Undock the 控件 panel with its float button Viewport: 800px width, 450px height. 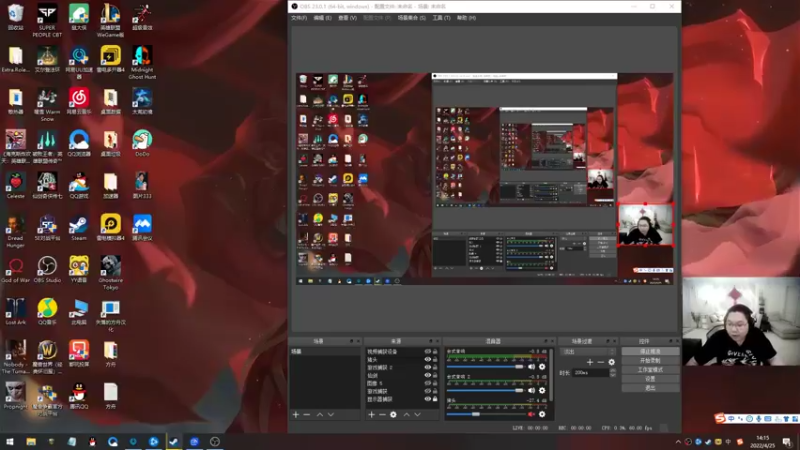670,341
